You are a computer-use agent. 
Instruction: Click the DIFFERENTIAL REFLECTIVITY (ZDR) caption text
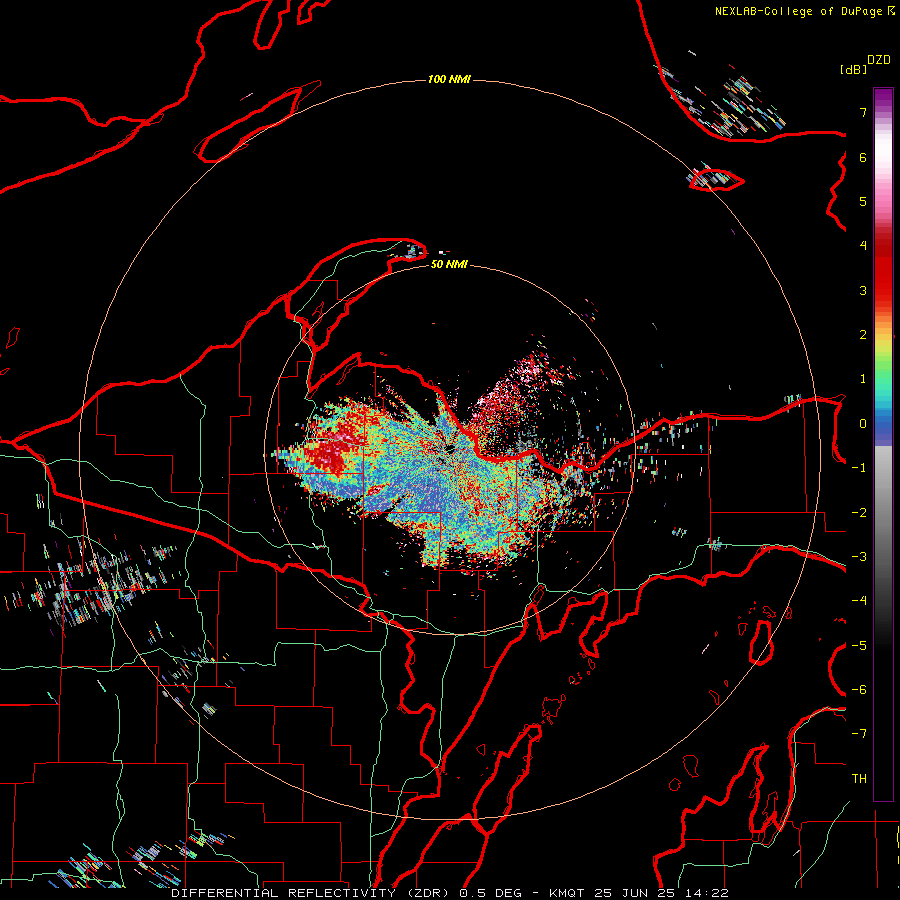[x=310, y=893]
